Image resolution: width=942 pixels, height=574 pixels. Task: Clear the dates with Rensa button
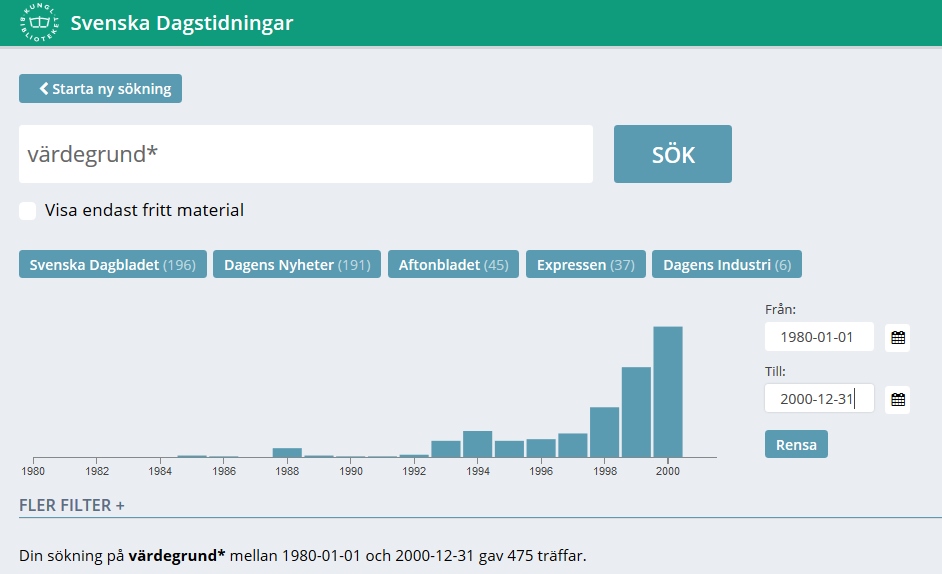796,444
